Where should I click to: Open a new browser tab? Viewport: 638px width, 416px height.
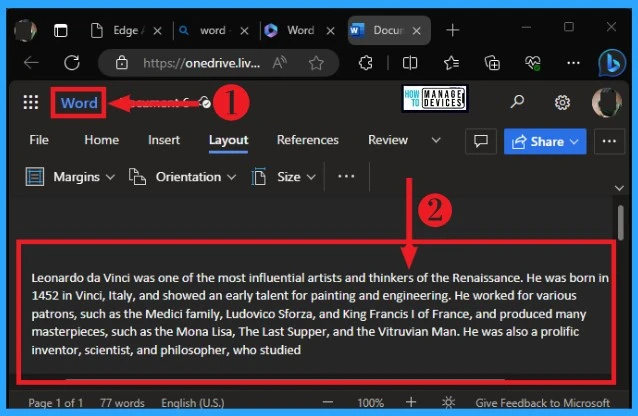[452, 30]
